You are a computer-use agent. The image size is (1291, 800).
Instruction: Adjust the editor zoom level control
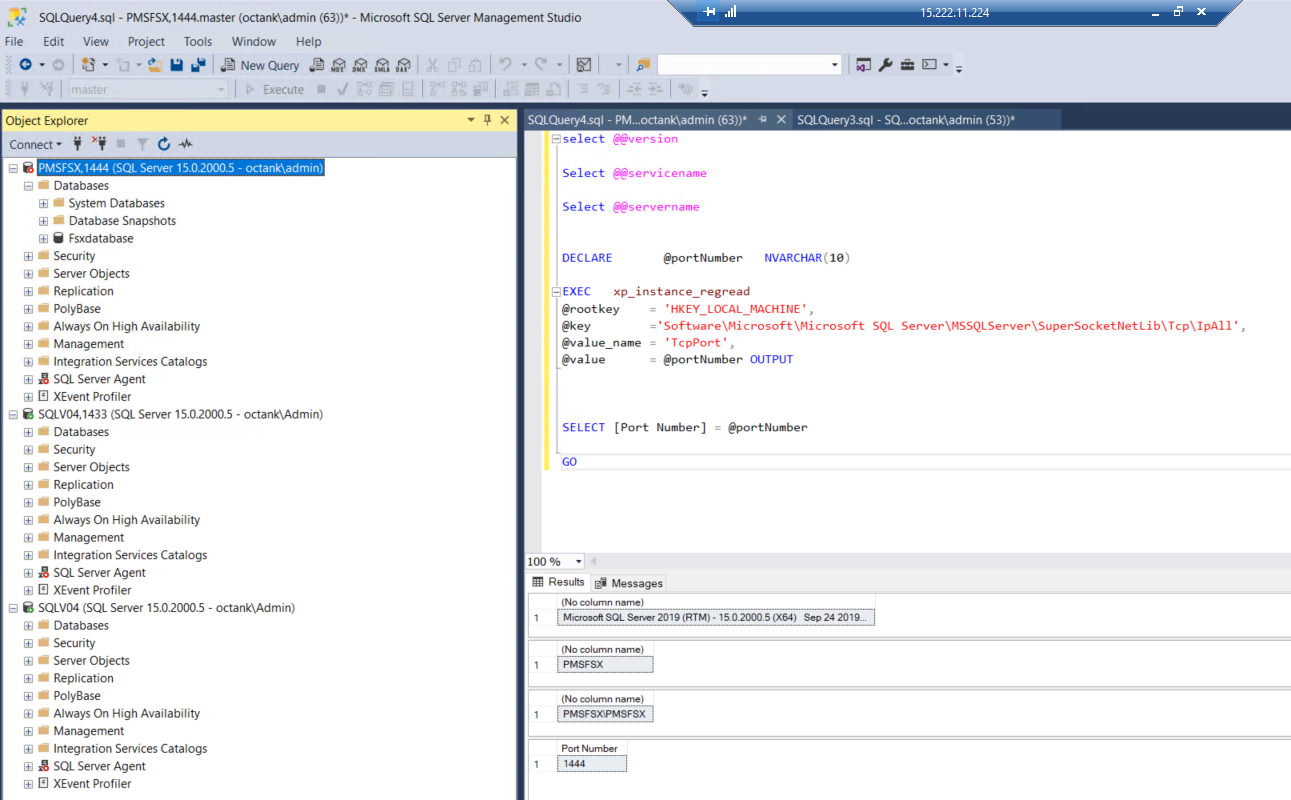554,561
